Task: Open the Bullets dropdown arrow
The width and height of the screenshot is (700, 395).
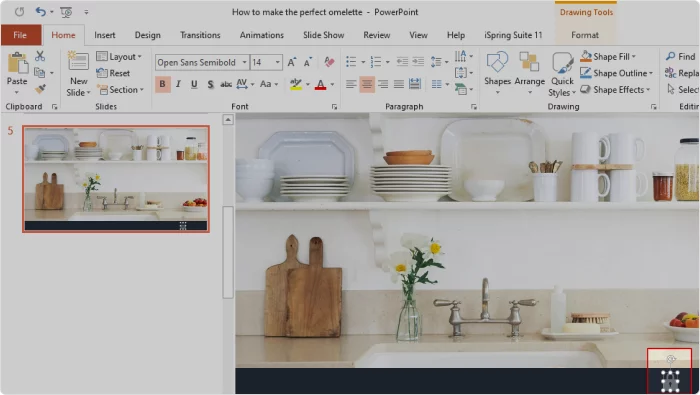Action: pyautogui.click(x=363, y=62)
